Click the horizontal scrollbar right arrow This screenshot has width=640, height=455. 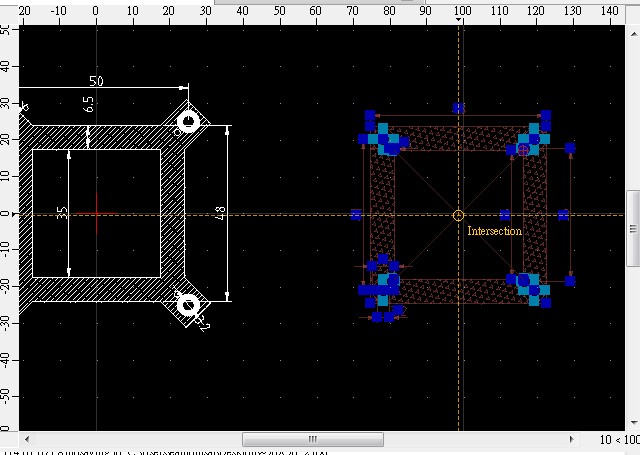571,439
